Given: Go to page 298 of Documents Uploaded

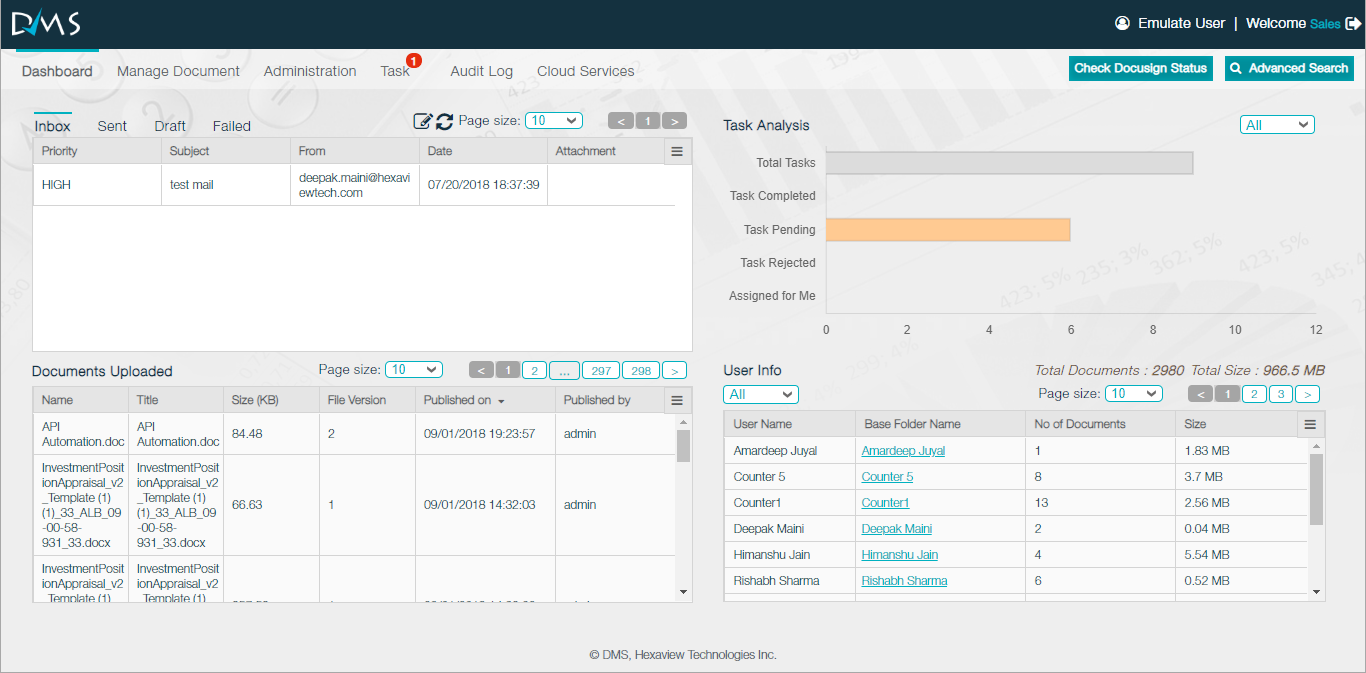Looking at the screenshot, I should tap(641, 370).
